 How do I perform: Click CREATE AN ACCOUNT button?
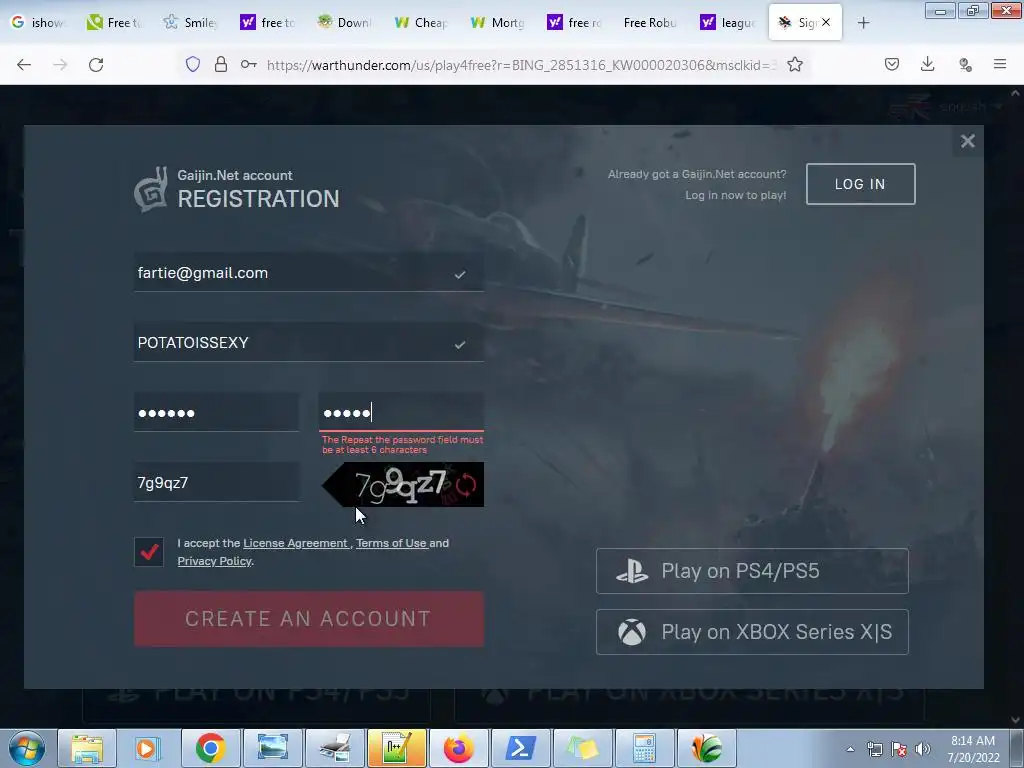pyautogui.click(x=309, y=619)
